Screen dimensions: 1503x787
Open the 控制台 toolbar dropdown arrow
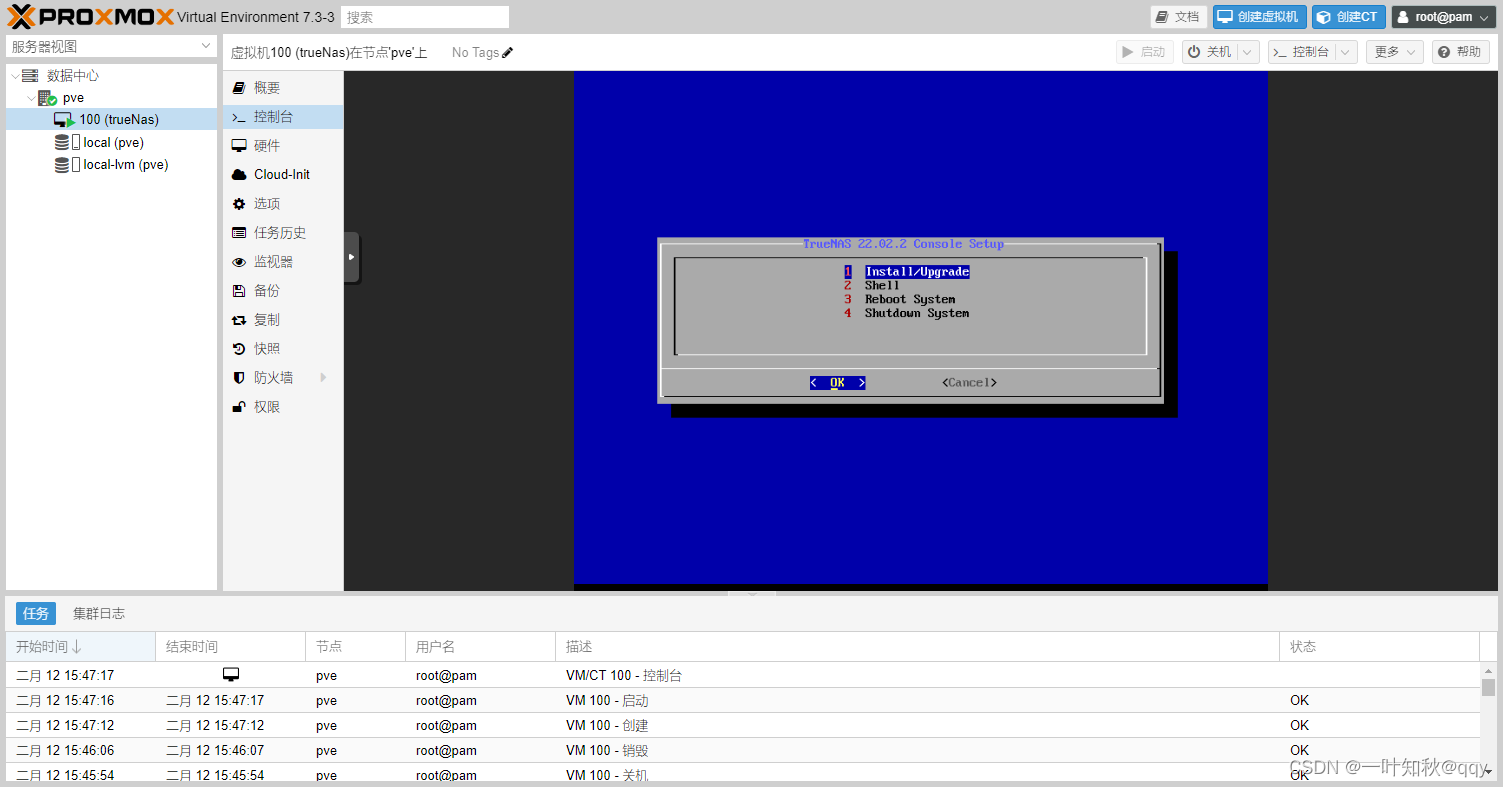[x=1346, y=52]
